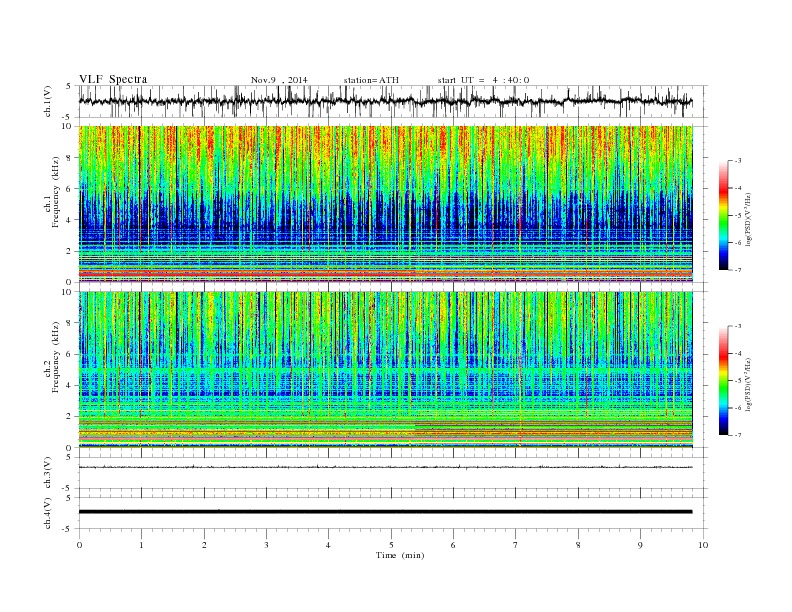Click time axis tick label "9"
792x612 pixels.
tap(640, 545)
